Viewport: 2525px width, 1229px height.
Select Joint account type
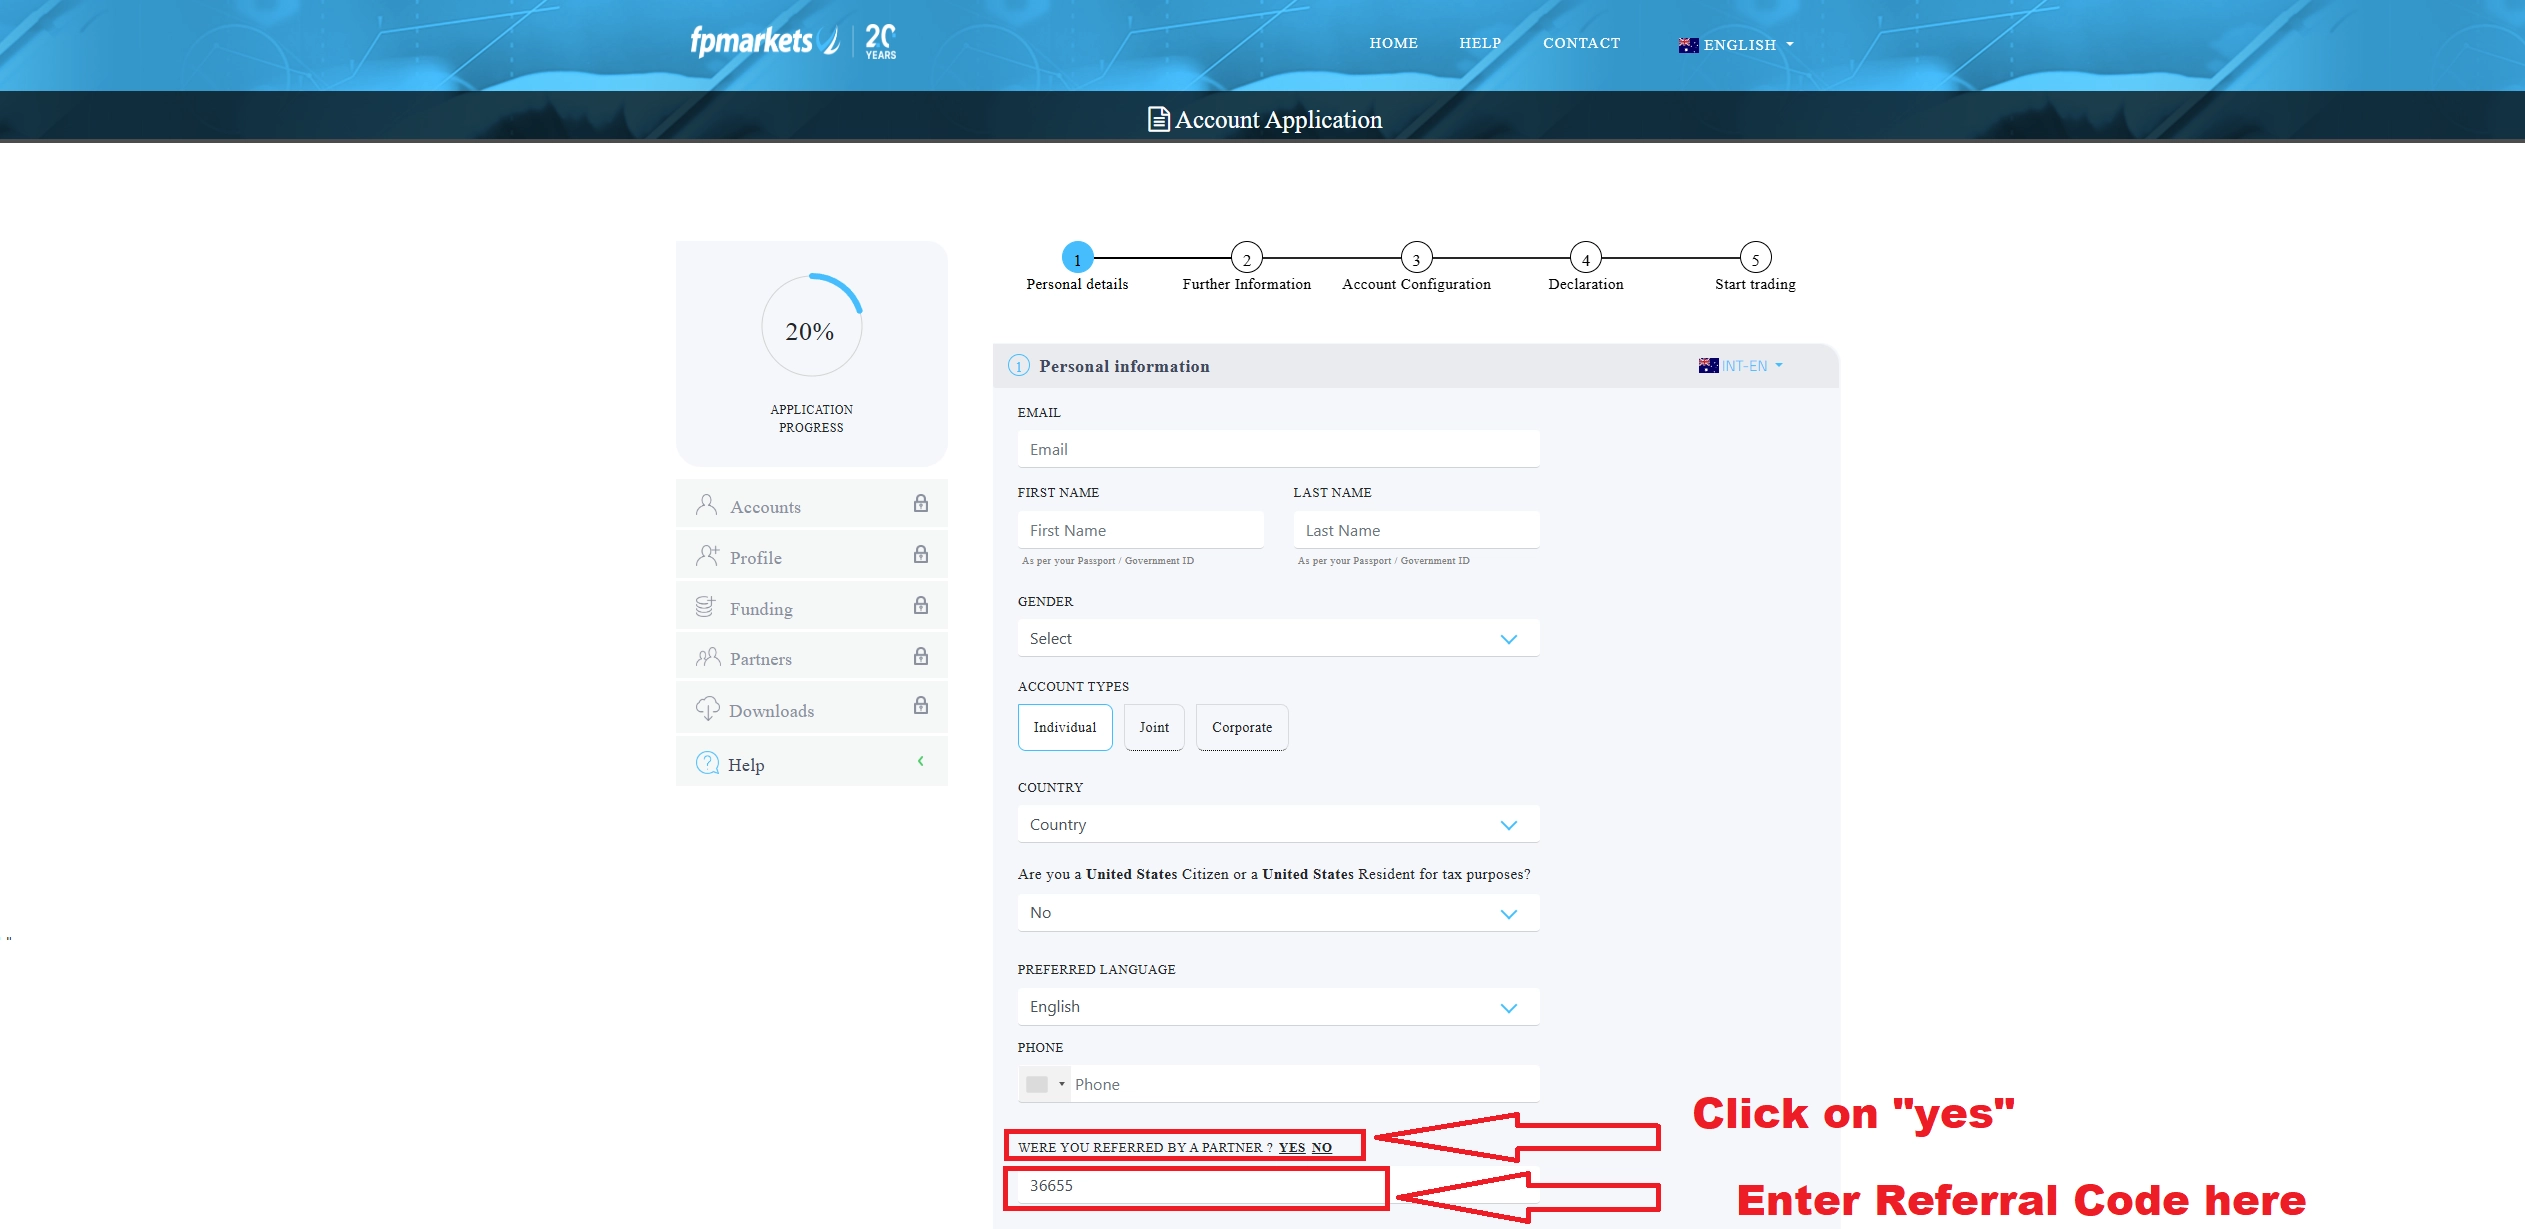tap(1153, 727)
